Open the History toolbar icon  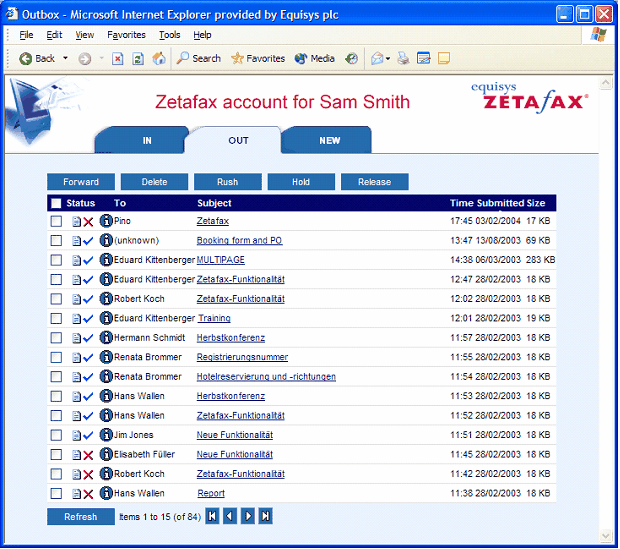click(352, 59)
